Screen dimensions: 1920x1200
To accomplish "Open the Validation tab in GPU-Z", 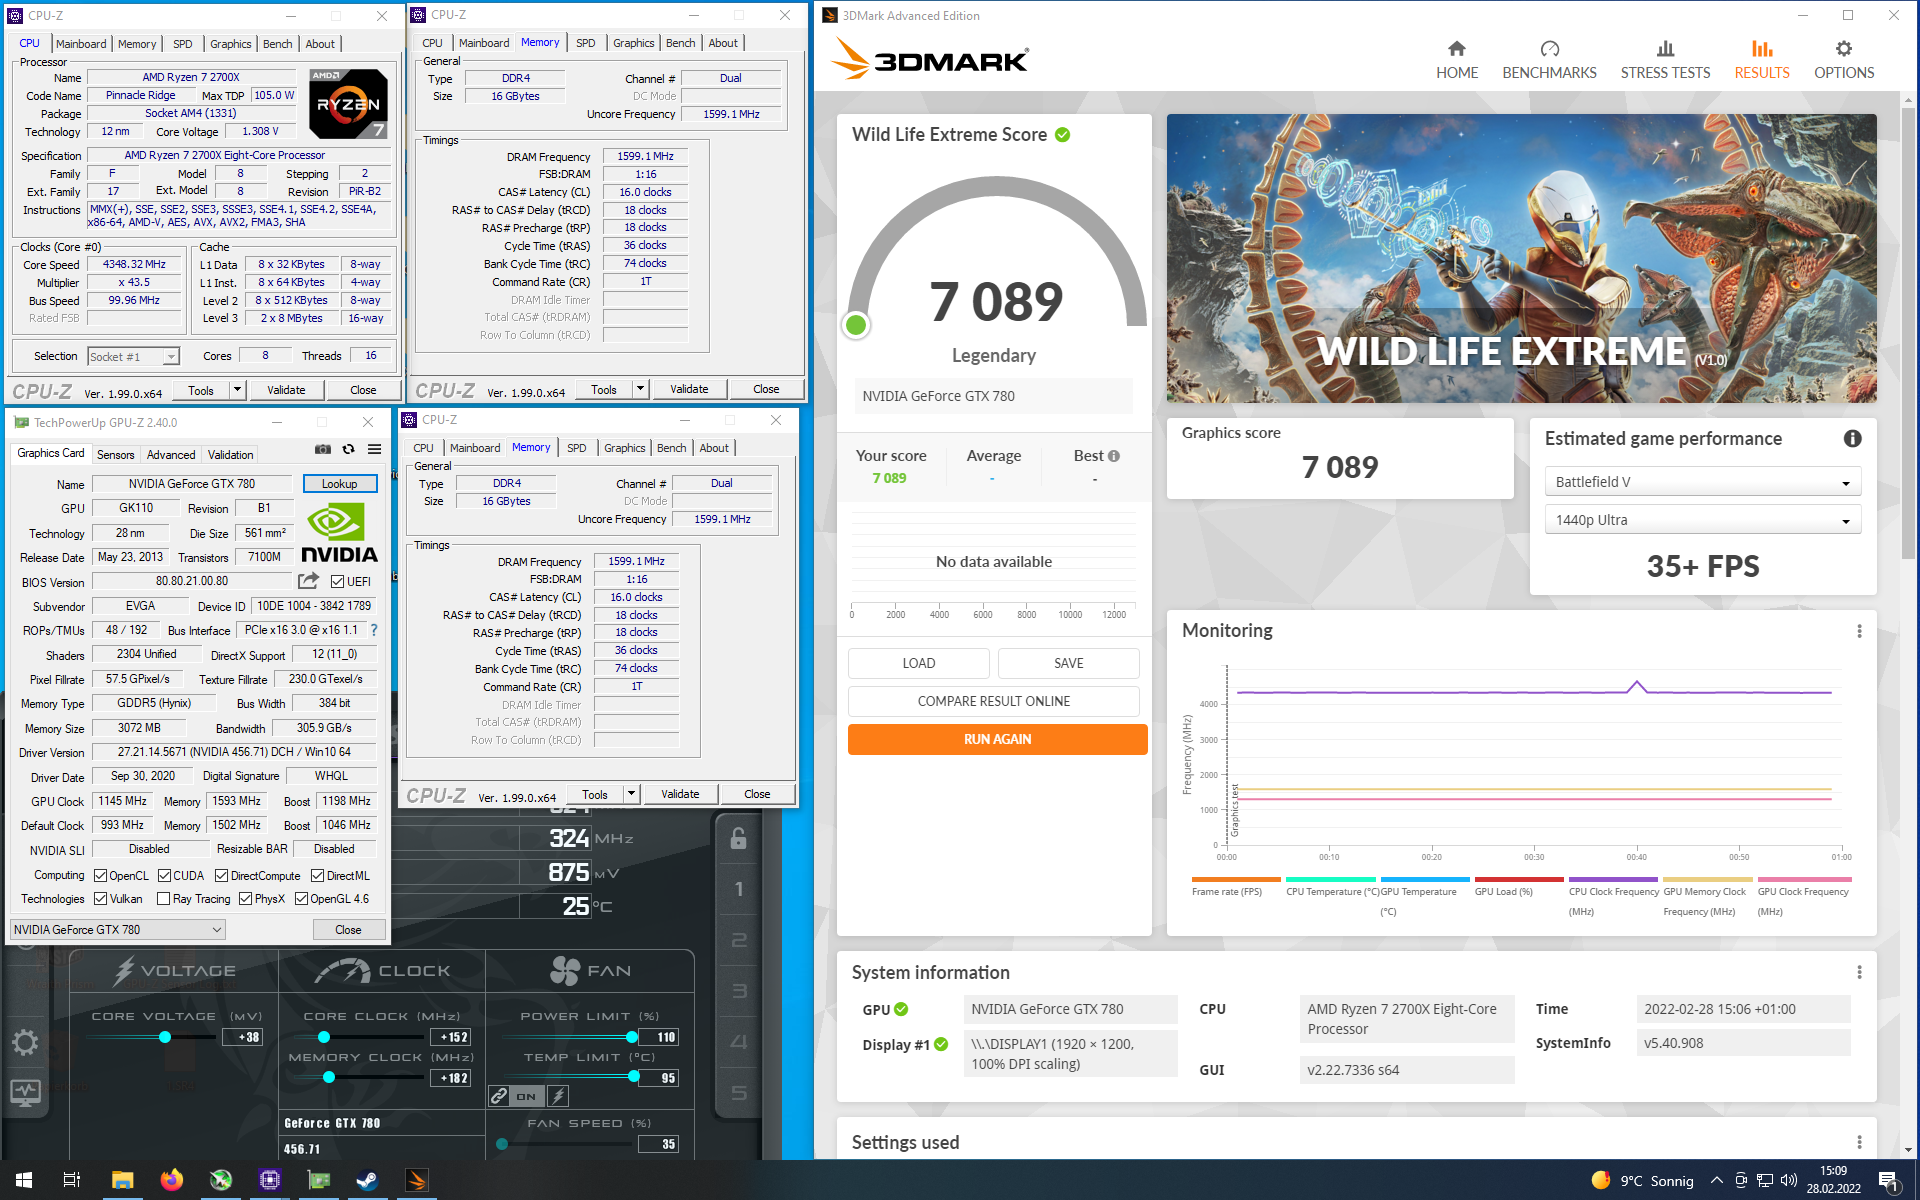I will (x=230, y=454).
